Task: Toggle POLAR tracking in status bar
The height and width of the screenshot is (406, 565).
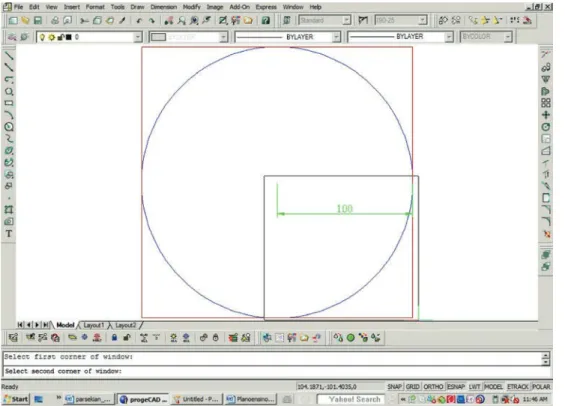Action: pos(541,387)
